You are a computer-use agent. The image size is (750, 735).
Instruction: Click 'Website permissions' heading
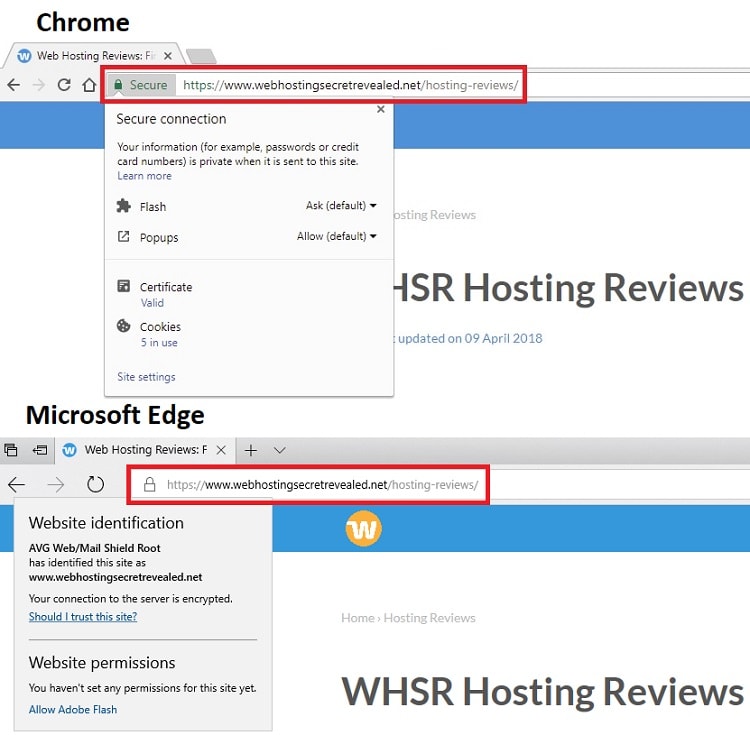pos(102,663)
